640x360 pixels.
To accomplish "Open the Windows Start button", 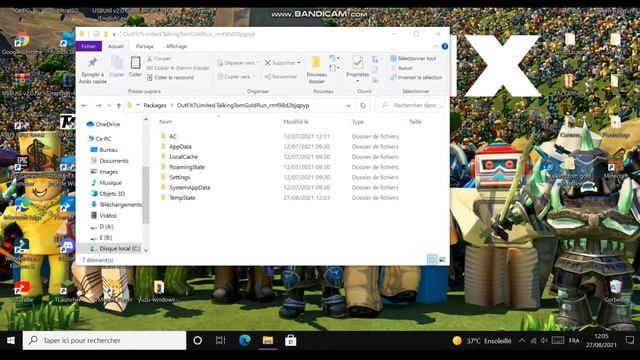I will click(11, 340).
